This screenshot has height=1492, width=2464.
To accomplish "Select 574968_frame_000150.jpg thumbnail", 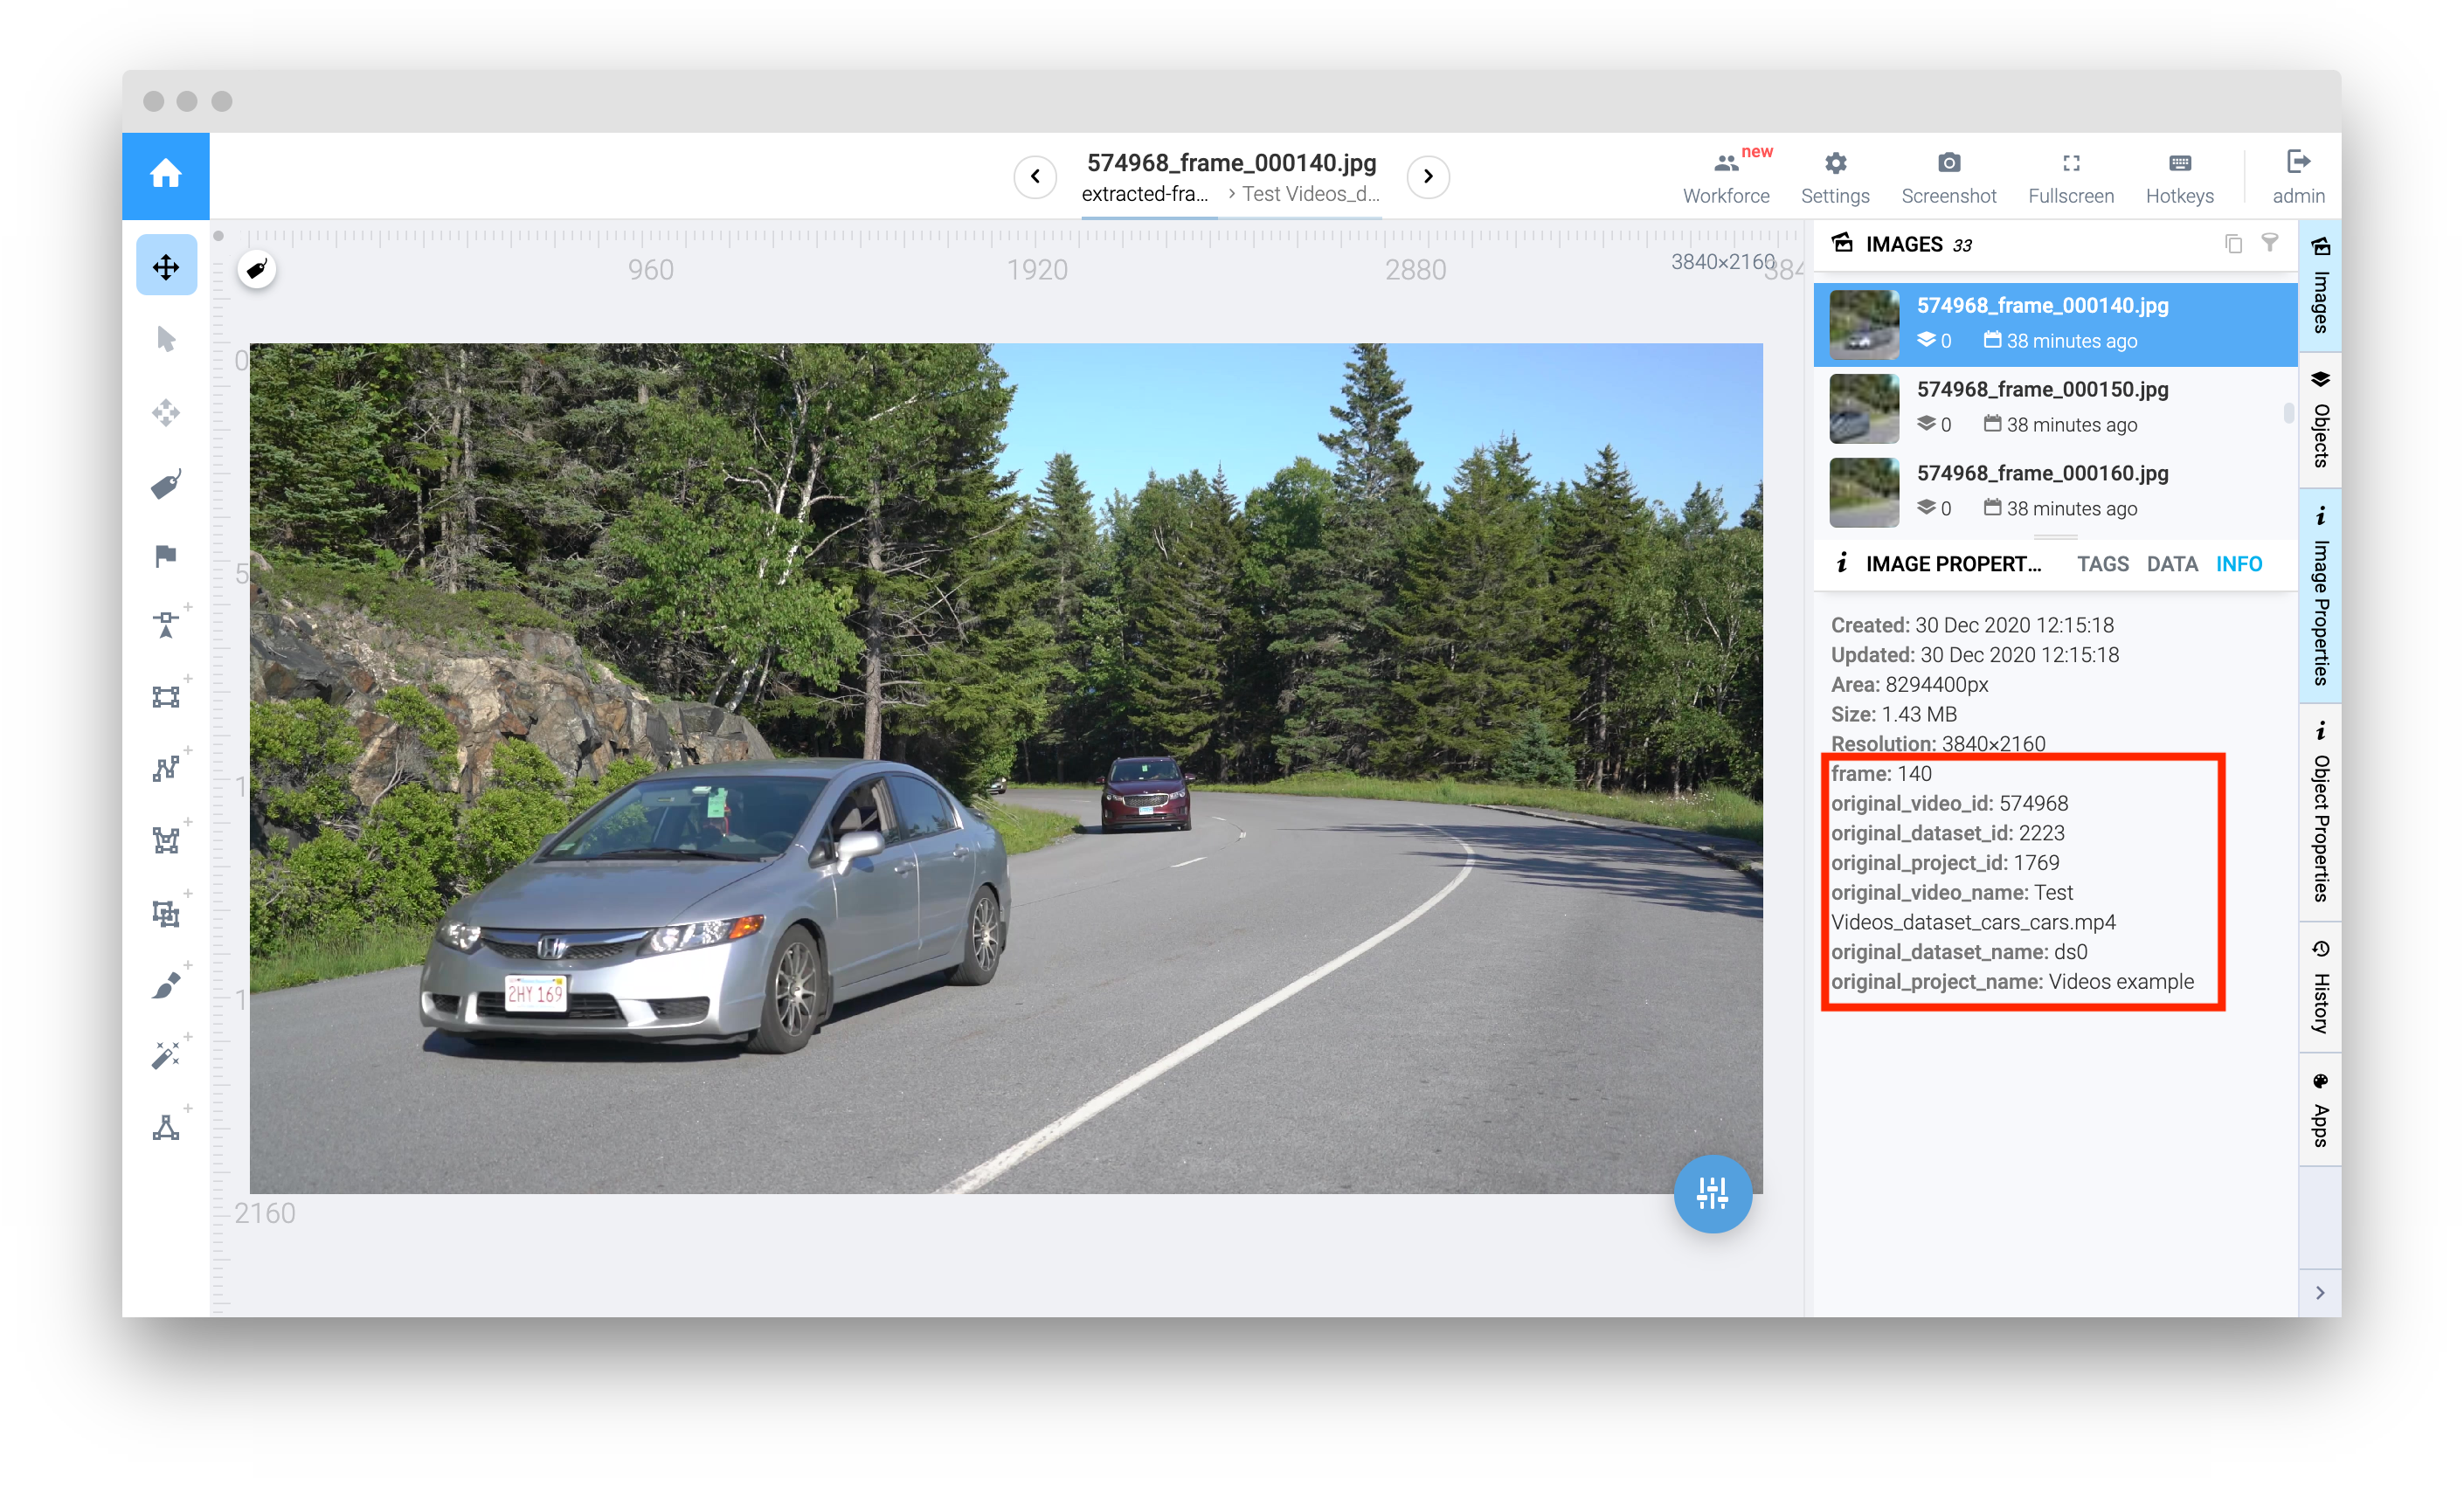I will tap(1864, 408).
